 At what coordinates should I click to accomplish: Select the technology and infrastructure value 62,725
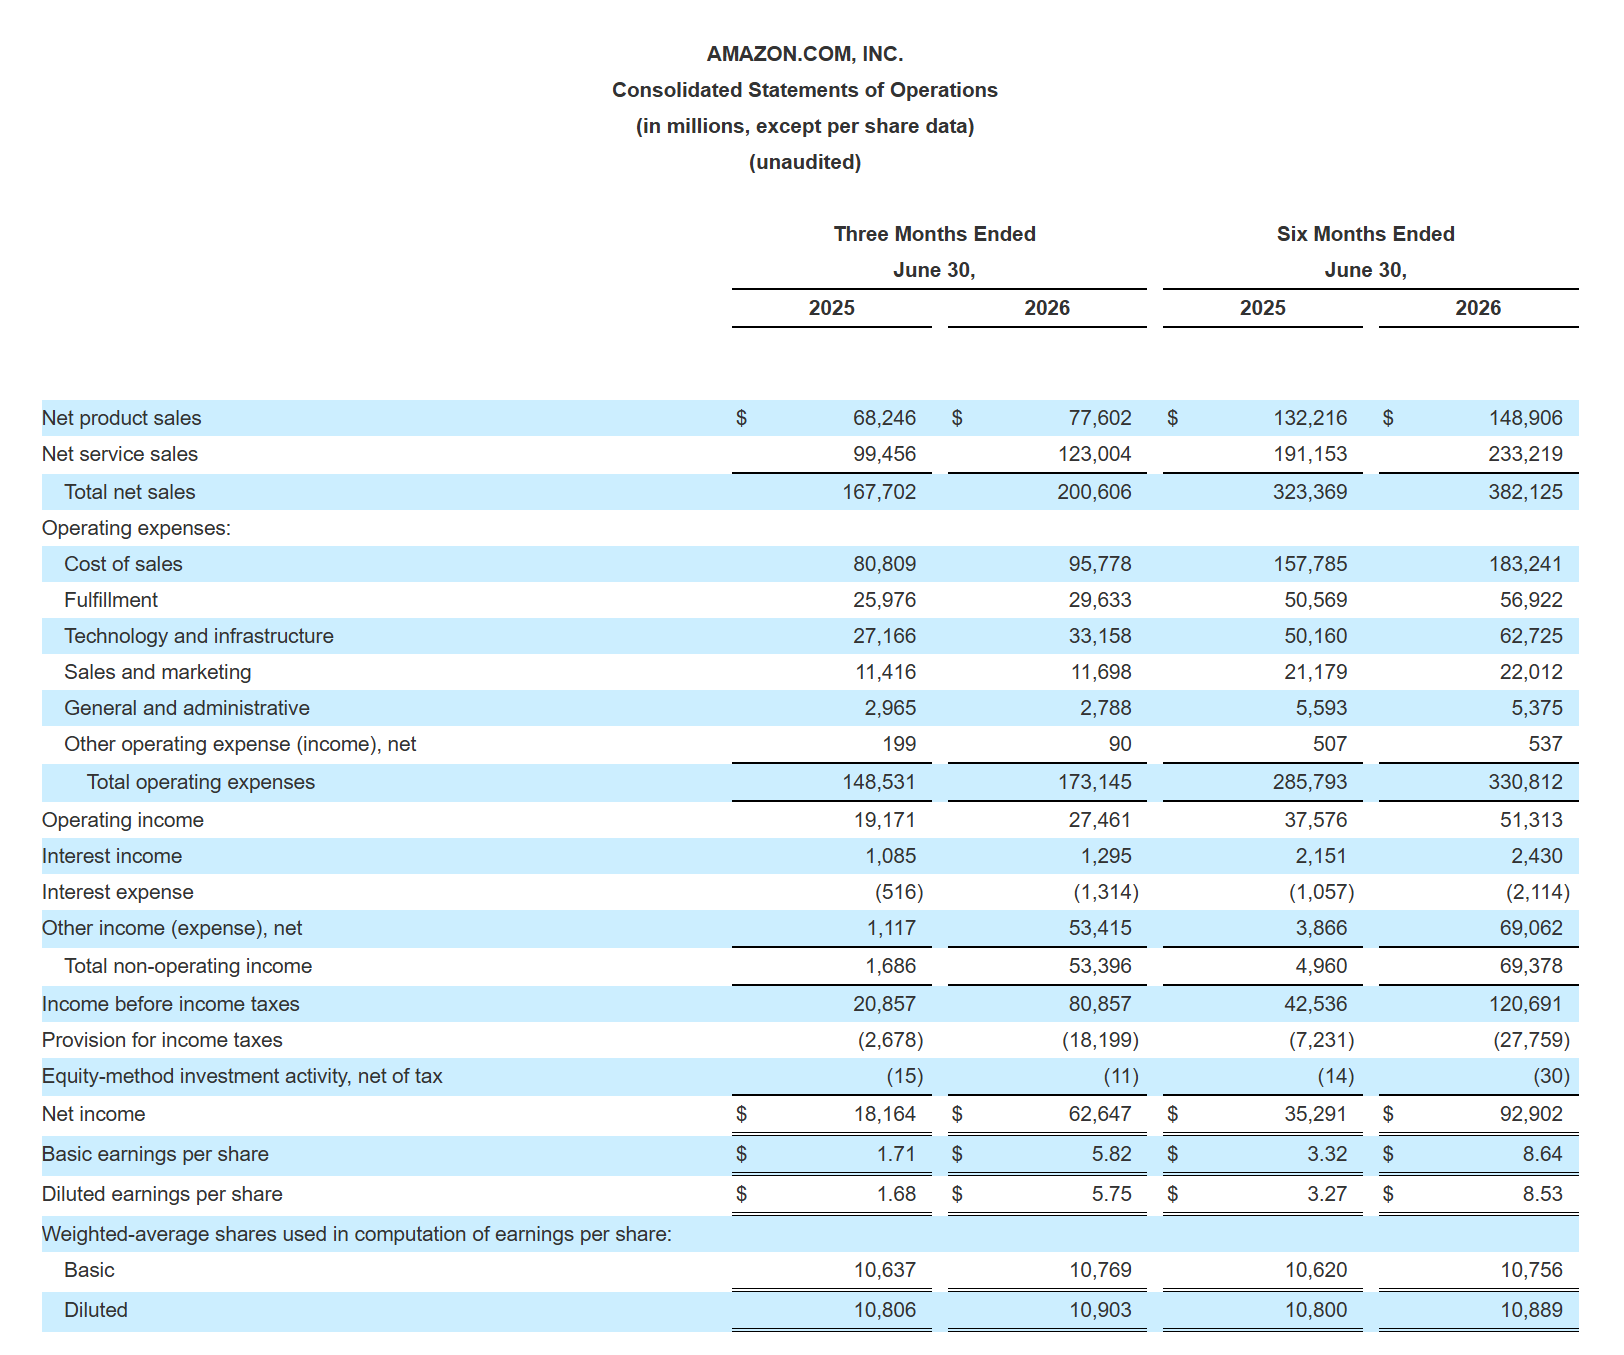point(1531,636)
